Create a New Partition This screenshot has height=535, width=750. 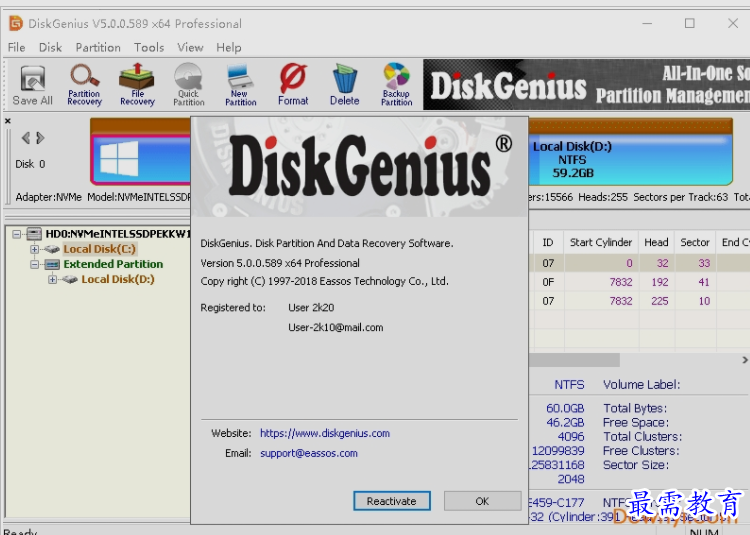click(x=241, y=85)
